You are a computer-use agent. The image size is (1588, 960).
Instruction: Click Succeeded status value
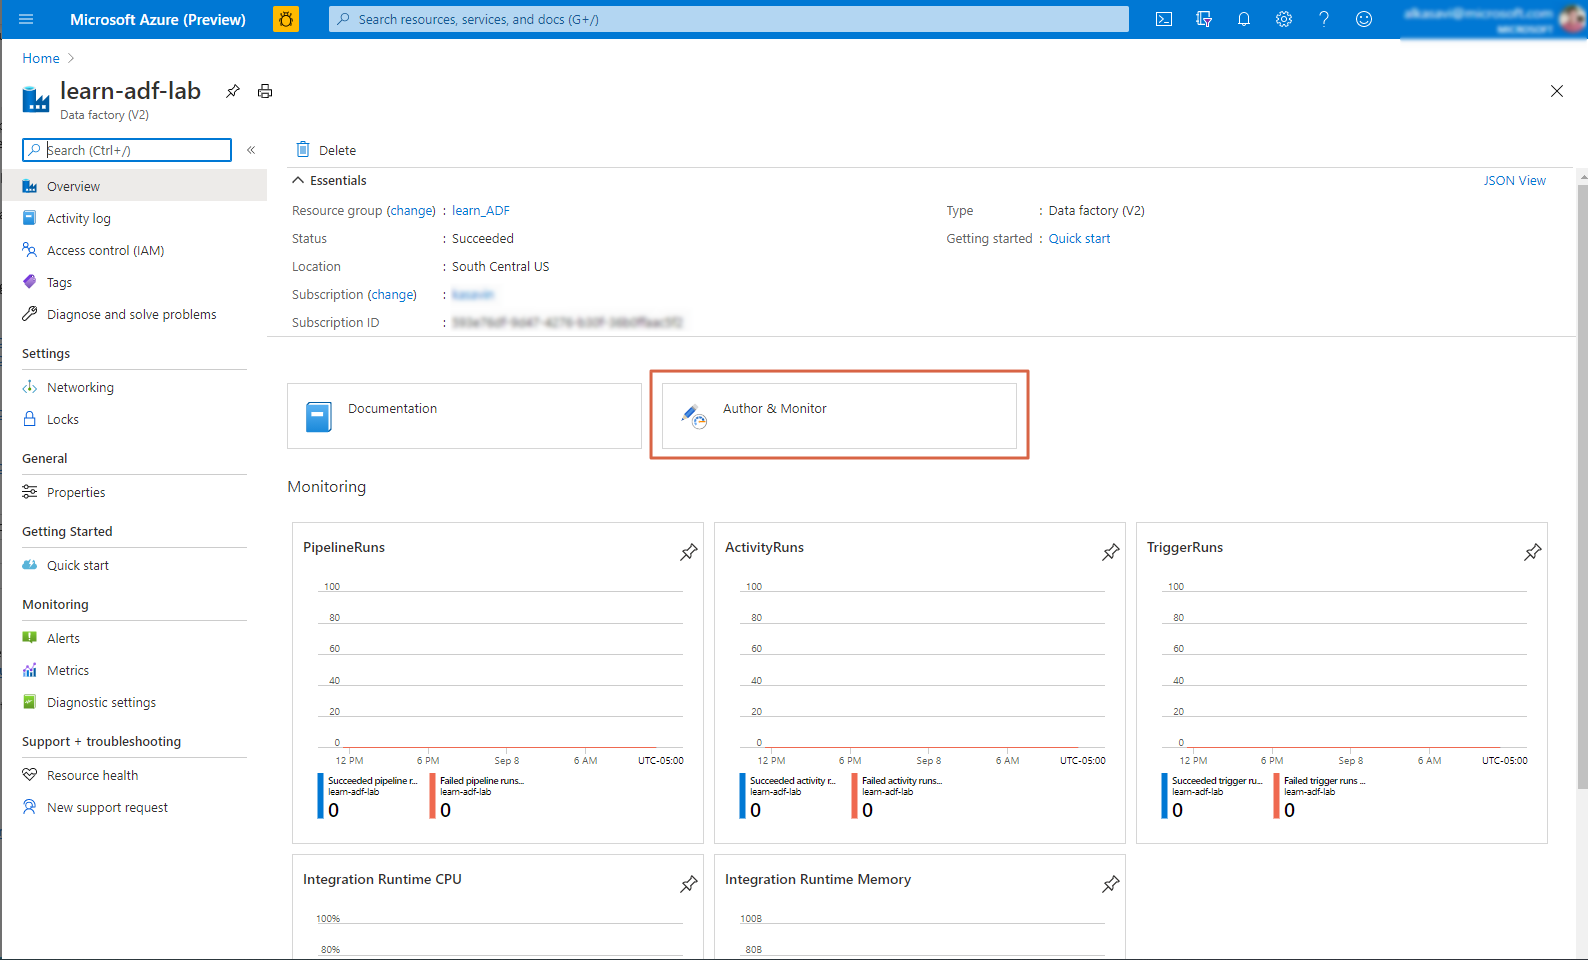pyautogui.click(x=483, y=238)
